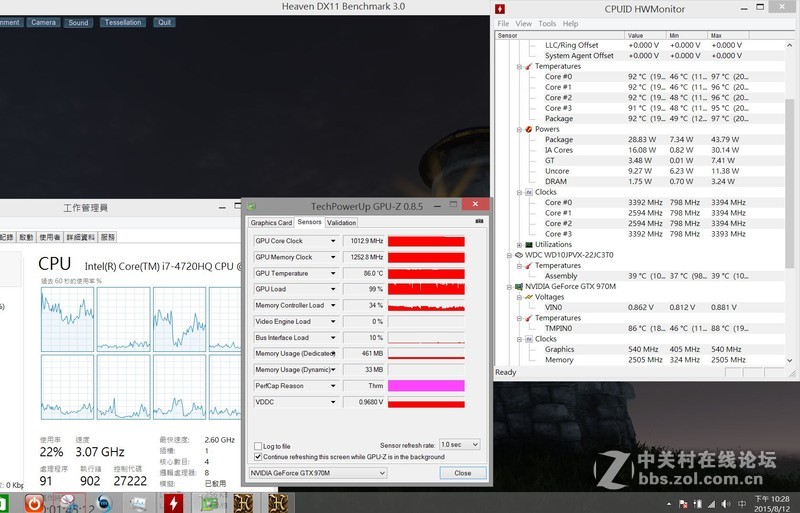Enable the Log to file checkbox
Image resolution: width=800 pixels, height=513 pixels.
(x=258, y=446)
